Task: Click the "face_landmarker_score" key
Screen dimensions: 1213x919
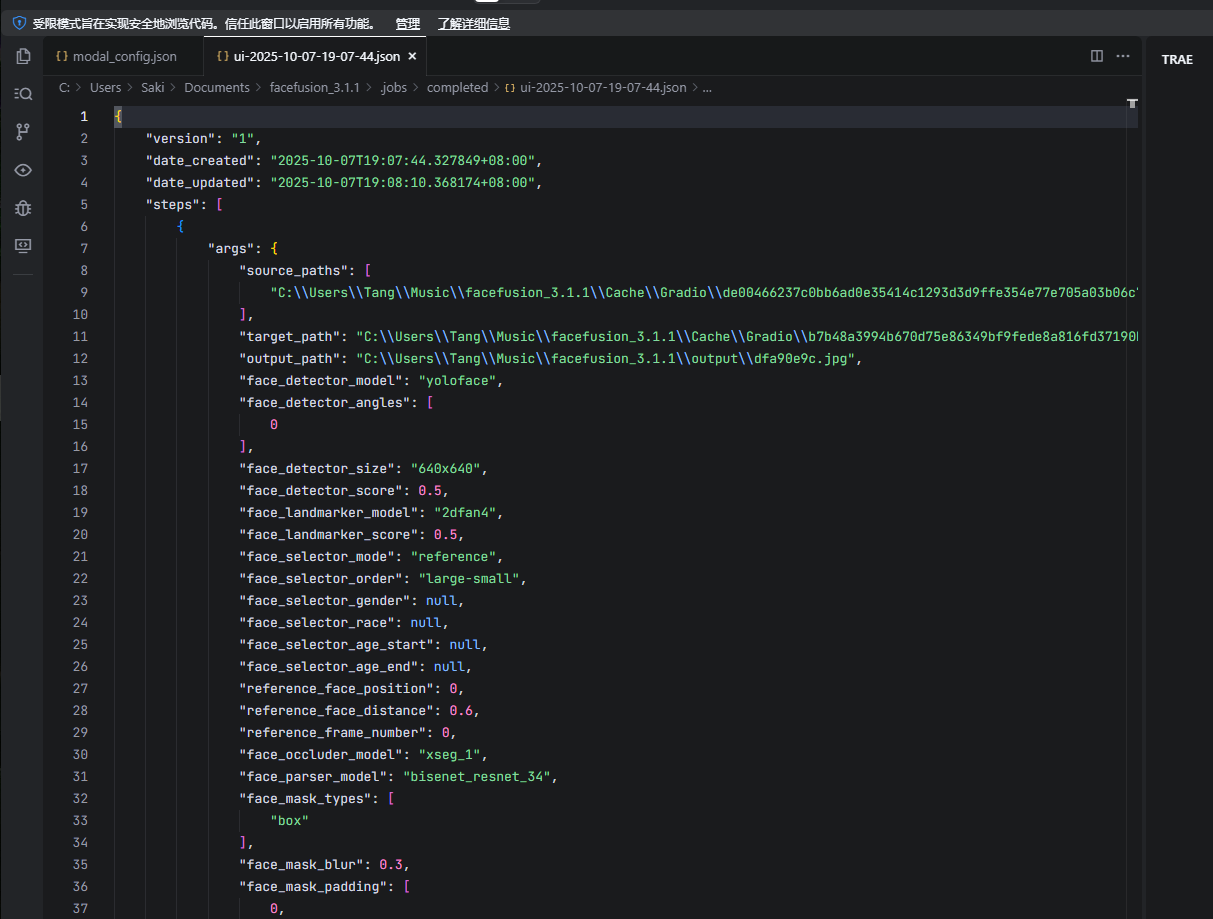Action: click(332, 534)
